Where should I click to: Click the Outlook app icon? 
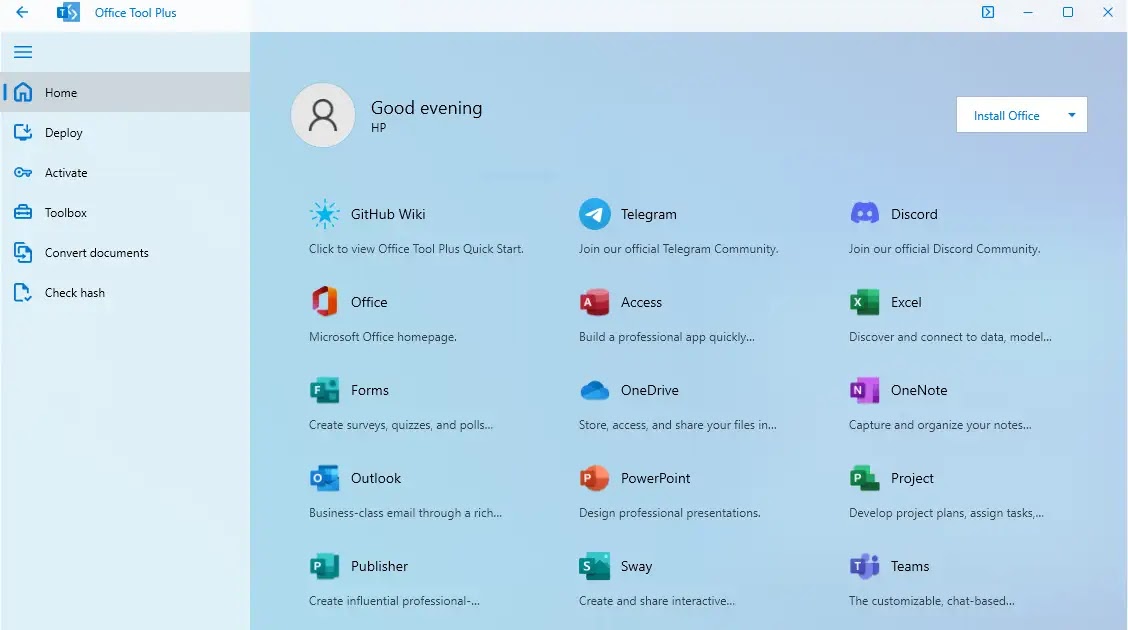324,478
